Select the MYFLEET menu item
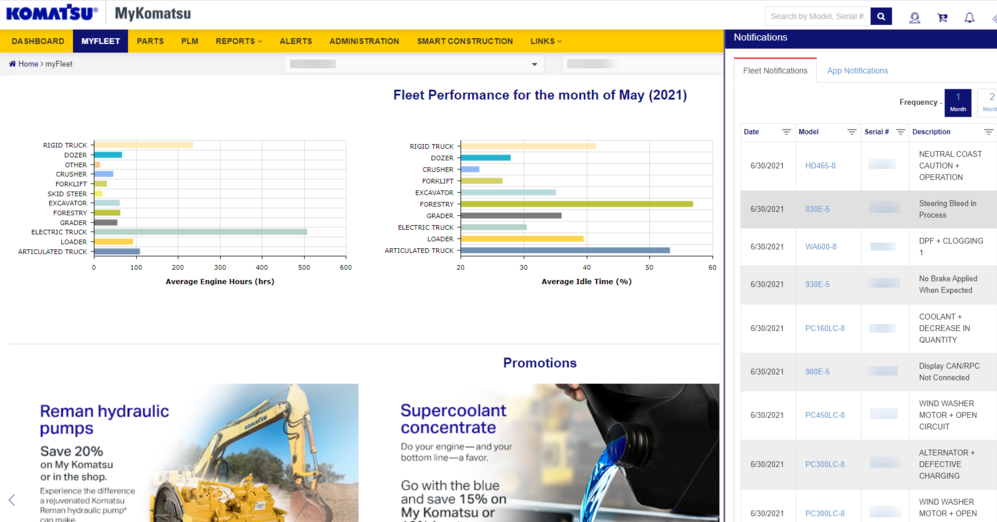 100,41
